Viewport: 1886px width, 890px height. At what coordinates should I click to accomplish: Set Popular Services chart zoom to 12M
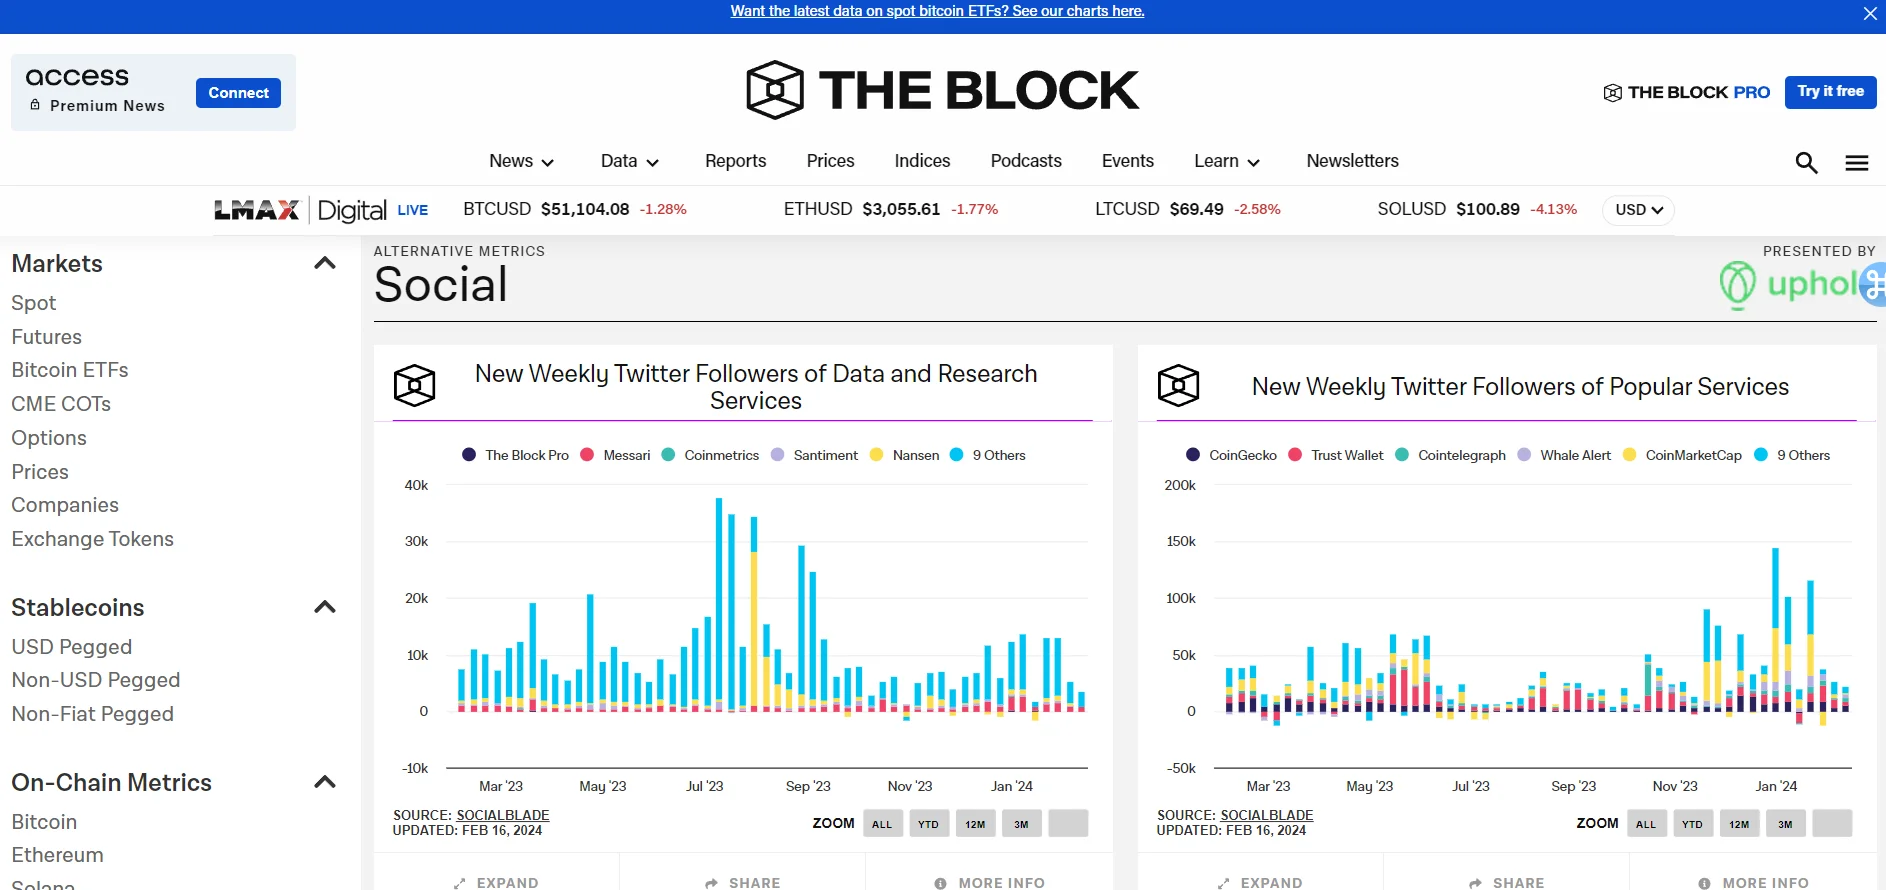click(1739, 824)
